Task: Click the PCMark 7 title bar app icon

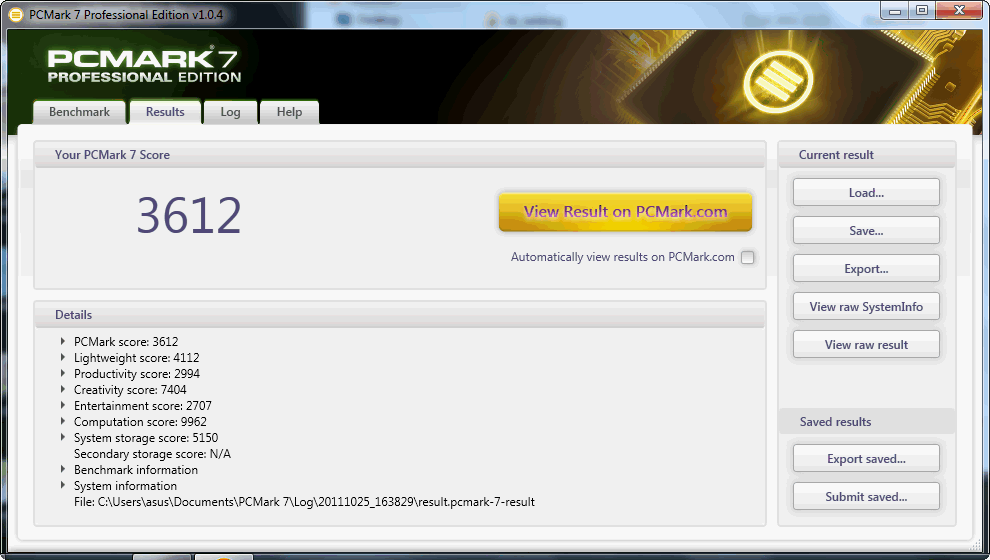Action: [15, 15]
